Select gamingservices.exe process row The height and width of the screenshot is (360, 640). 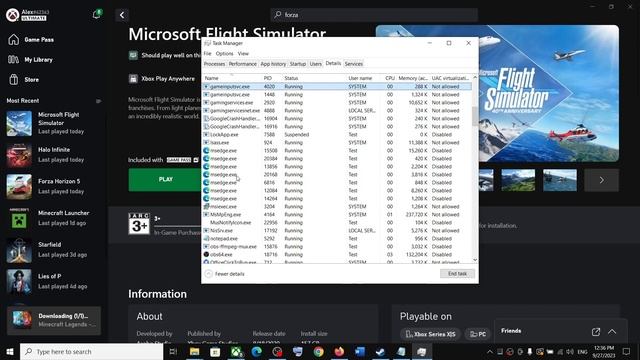pyautogui.click(x=337, y=102)
